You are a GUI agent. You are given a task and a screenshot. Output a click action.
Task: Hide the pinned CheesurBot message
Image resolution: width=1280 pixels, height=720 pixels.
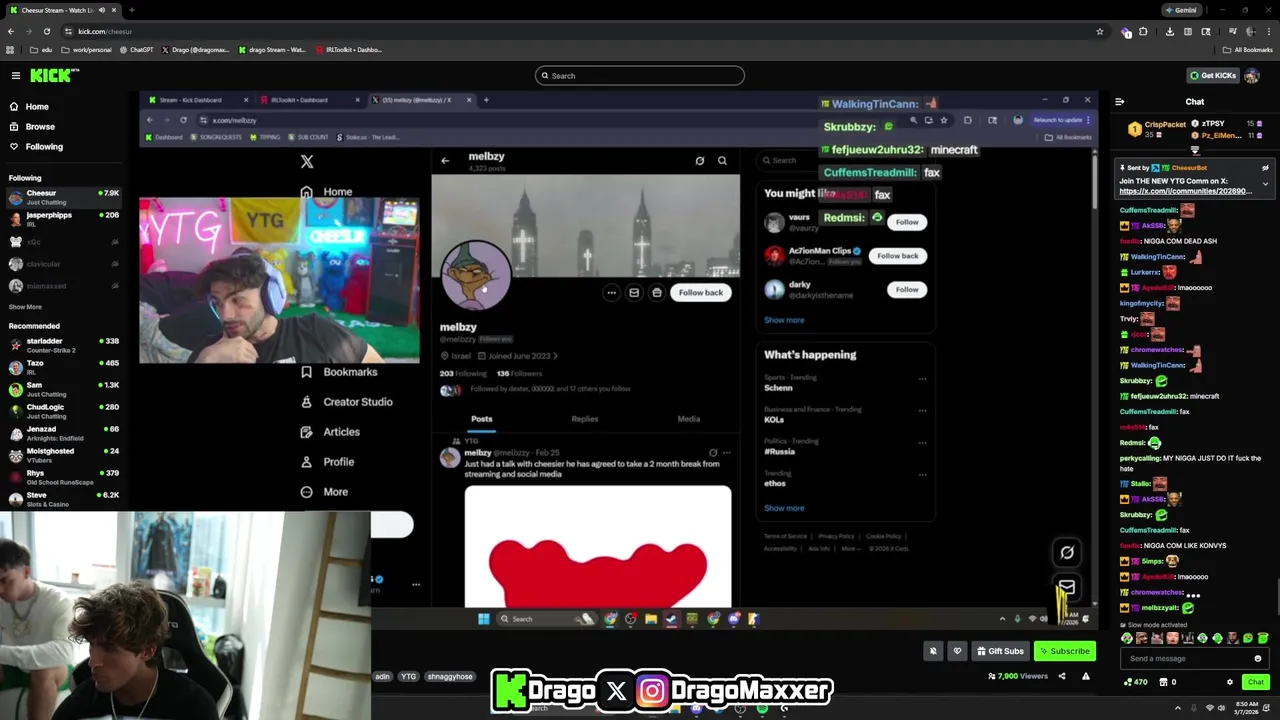point(1265,168)
